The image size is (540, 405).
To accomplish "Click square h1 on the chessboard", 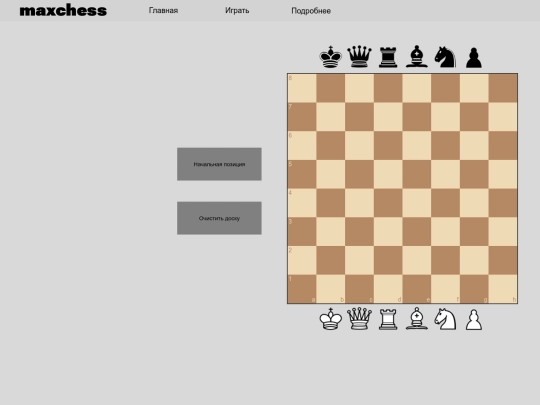I will coord(503,289).
